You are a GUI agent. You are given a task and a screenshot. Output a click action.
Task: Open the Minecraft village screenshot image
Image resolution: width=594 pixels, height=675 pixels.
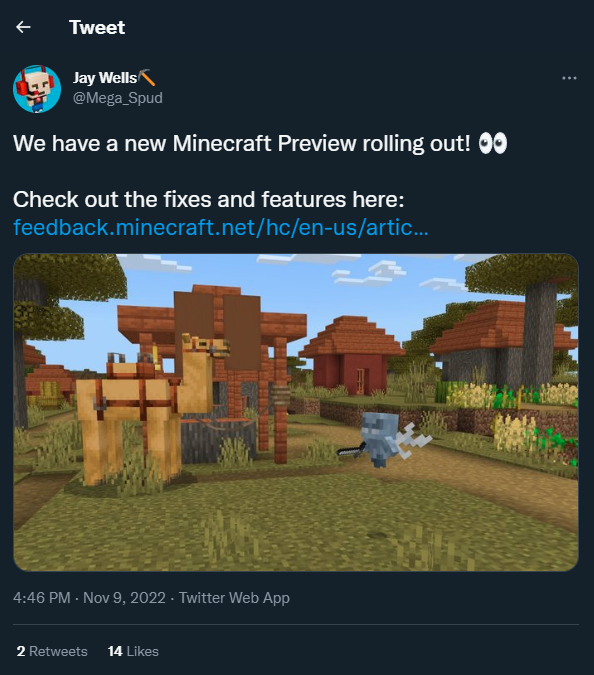point(296,412)
